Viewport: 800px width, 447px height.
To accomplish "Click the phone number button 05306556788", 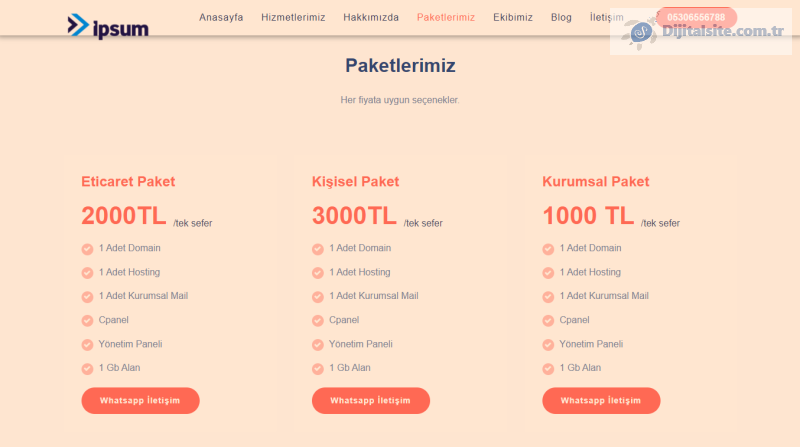I will [696, 17].
